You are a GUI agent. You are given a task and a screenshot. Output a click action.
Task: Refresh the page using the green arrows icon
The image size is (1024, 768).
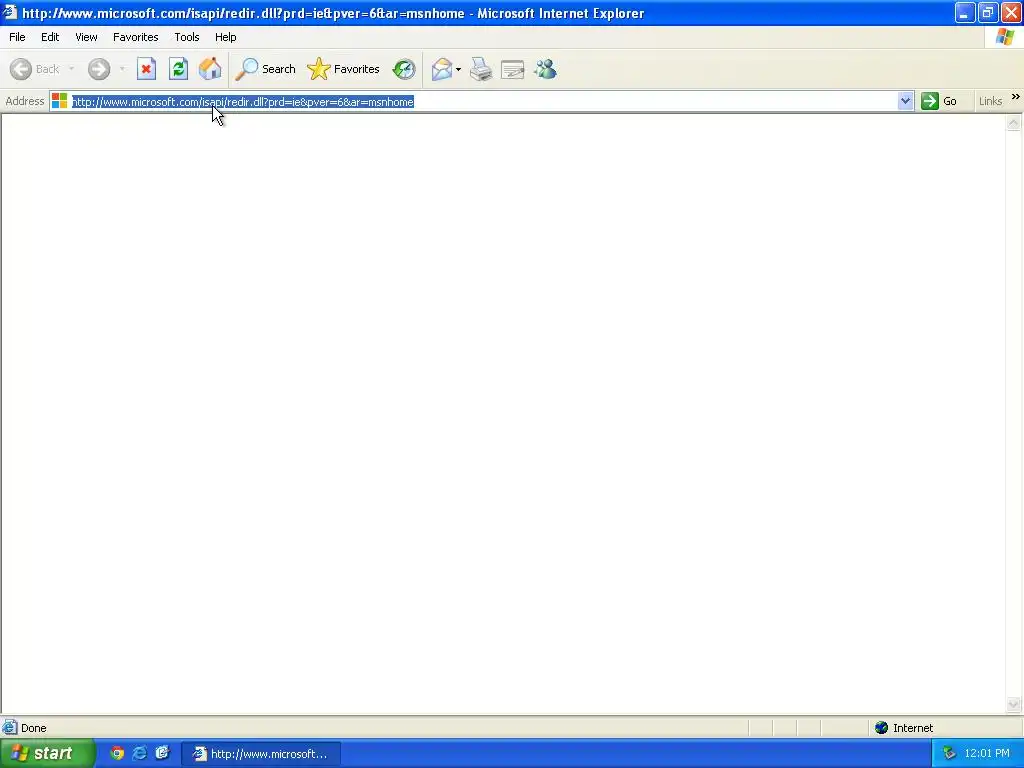(x=178, y=69)
